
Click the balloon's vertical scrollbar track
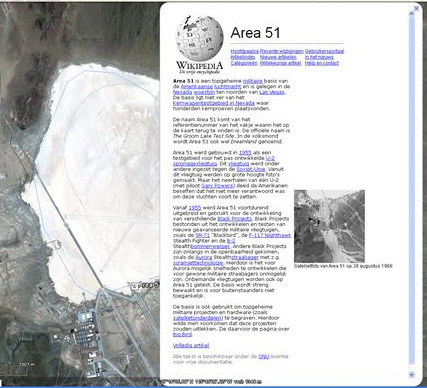click(x=412, y=193)
